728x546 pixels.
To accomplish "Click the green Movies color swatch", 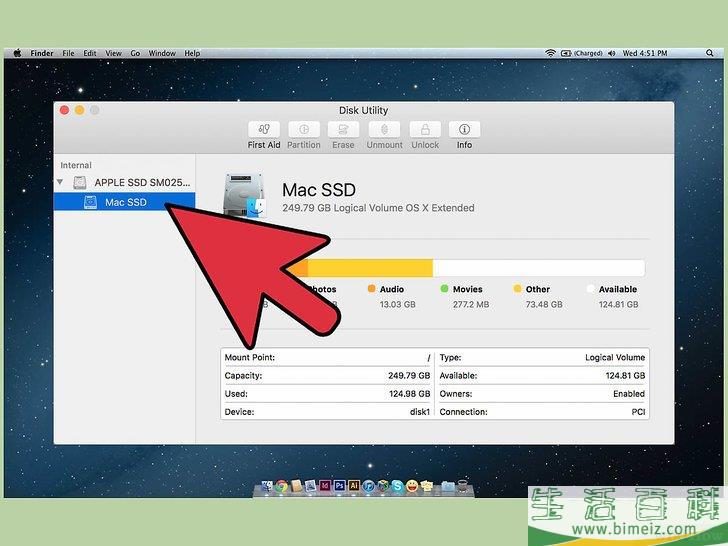I will 444,289.
